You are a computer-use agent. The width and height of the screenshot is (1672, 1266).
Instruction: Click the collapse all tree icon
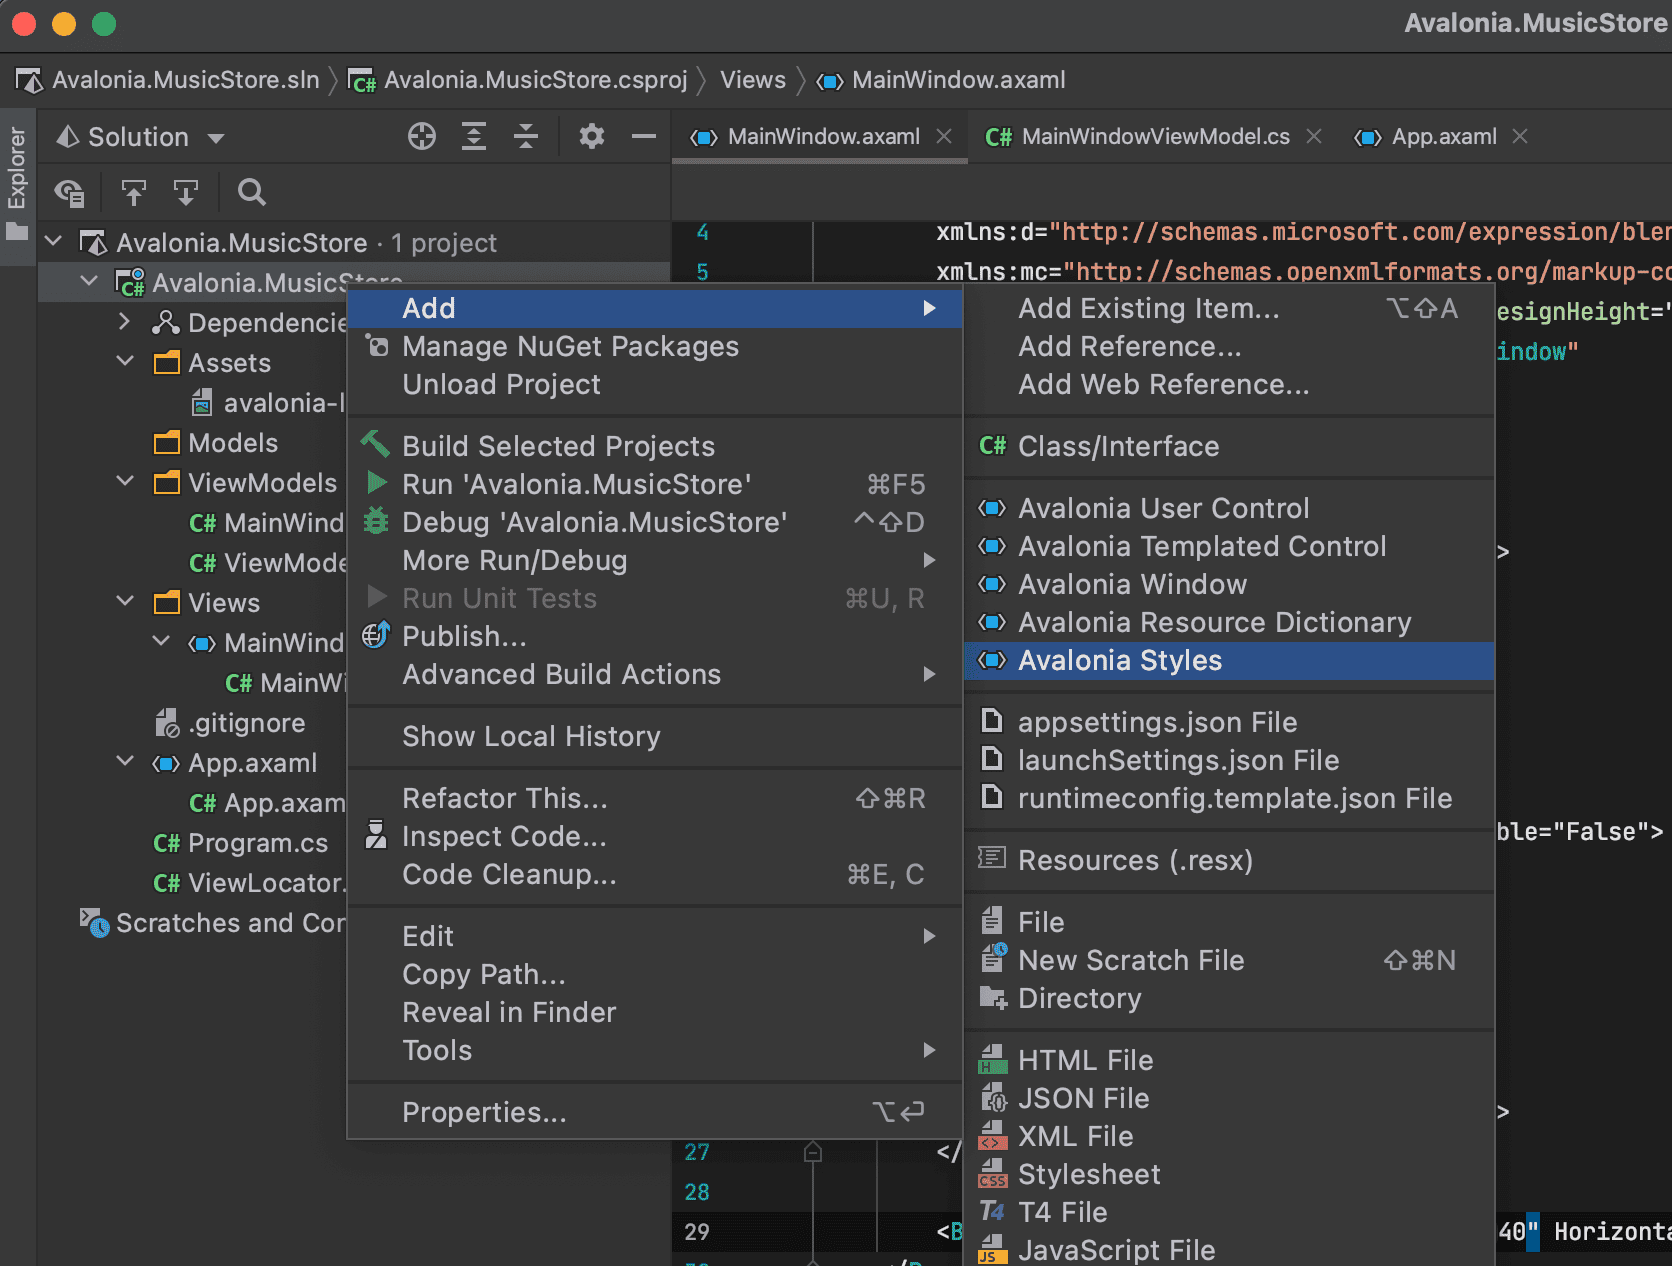[526, 137]
